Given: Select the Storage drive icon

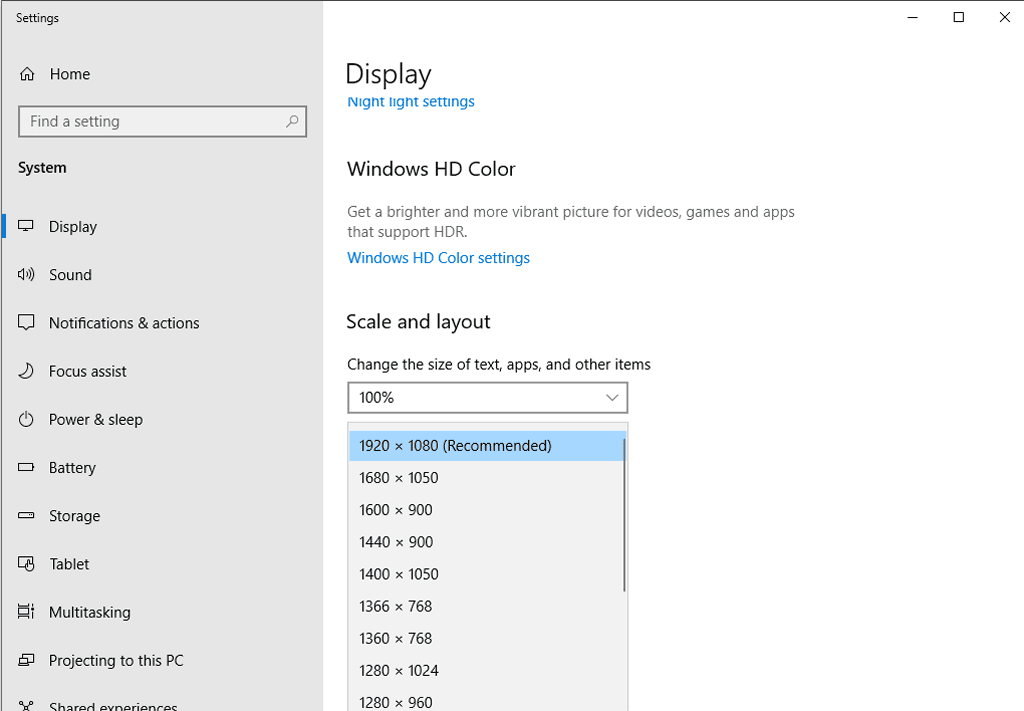Looking at the screenshot, I should coord(26,515).
